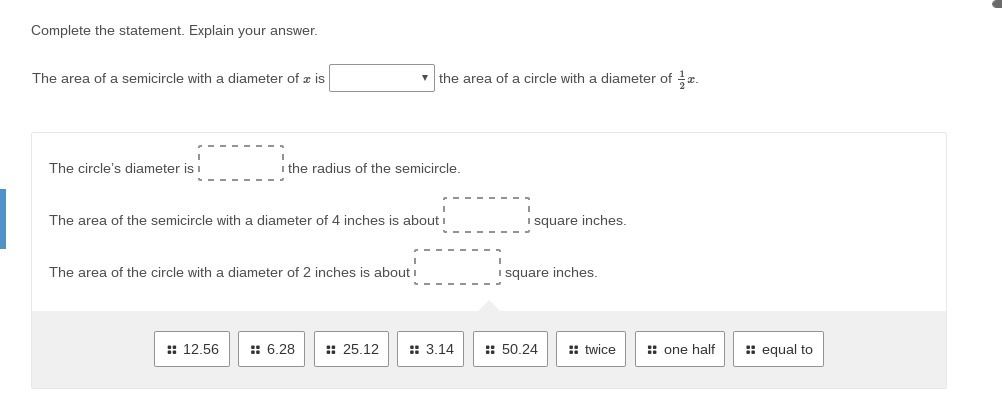
Task: Click the circle's diameter blank drop box
Action: [x=241, y=163]
